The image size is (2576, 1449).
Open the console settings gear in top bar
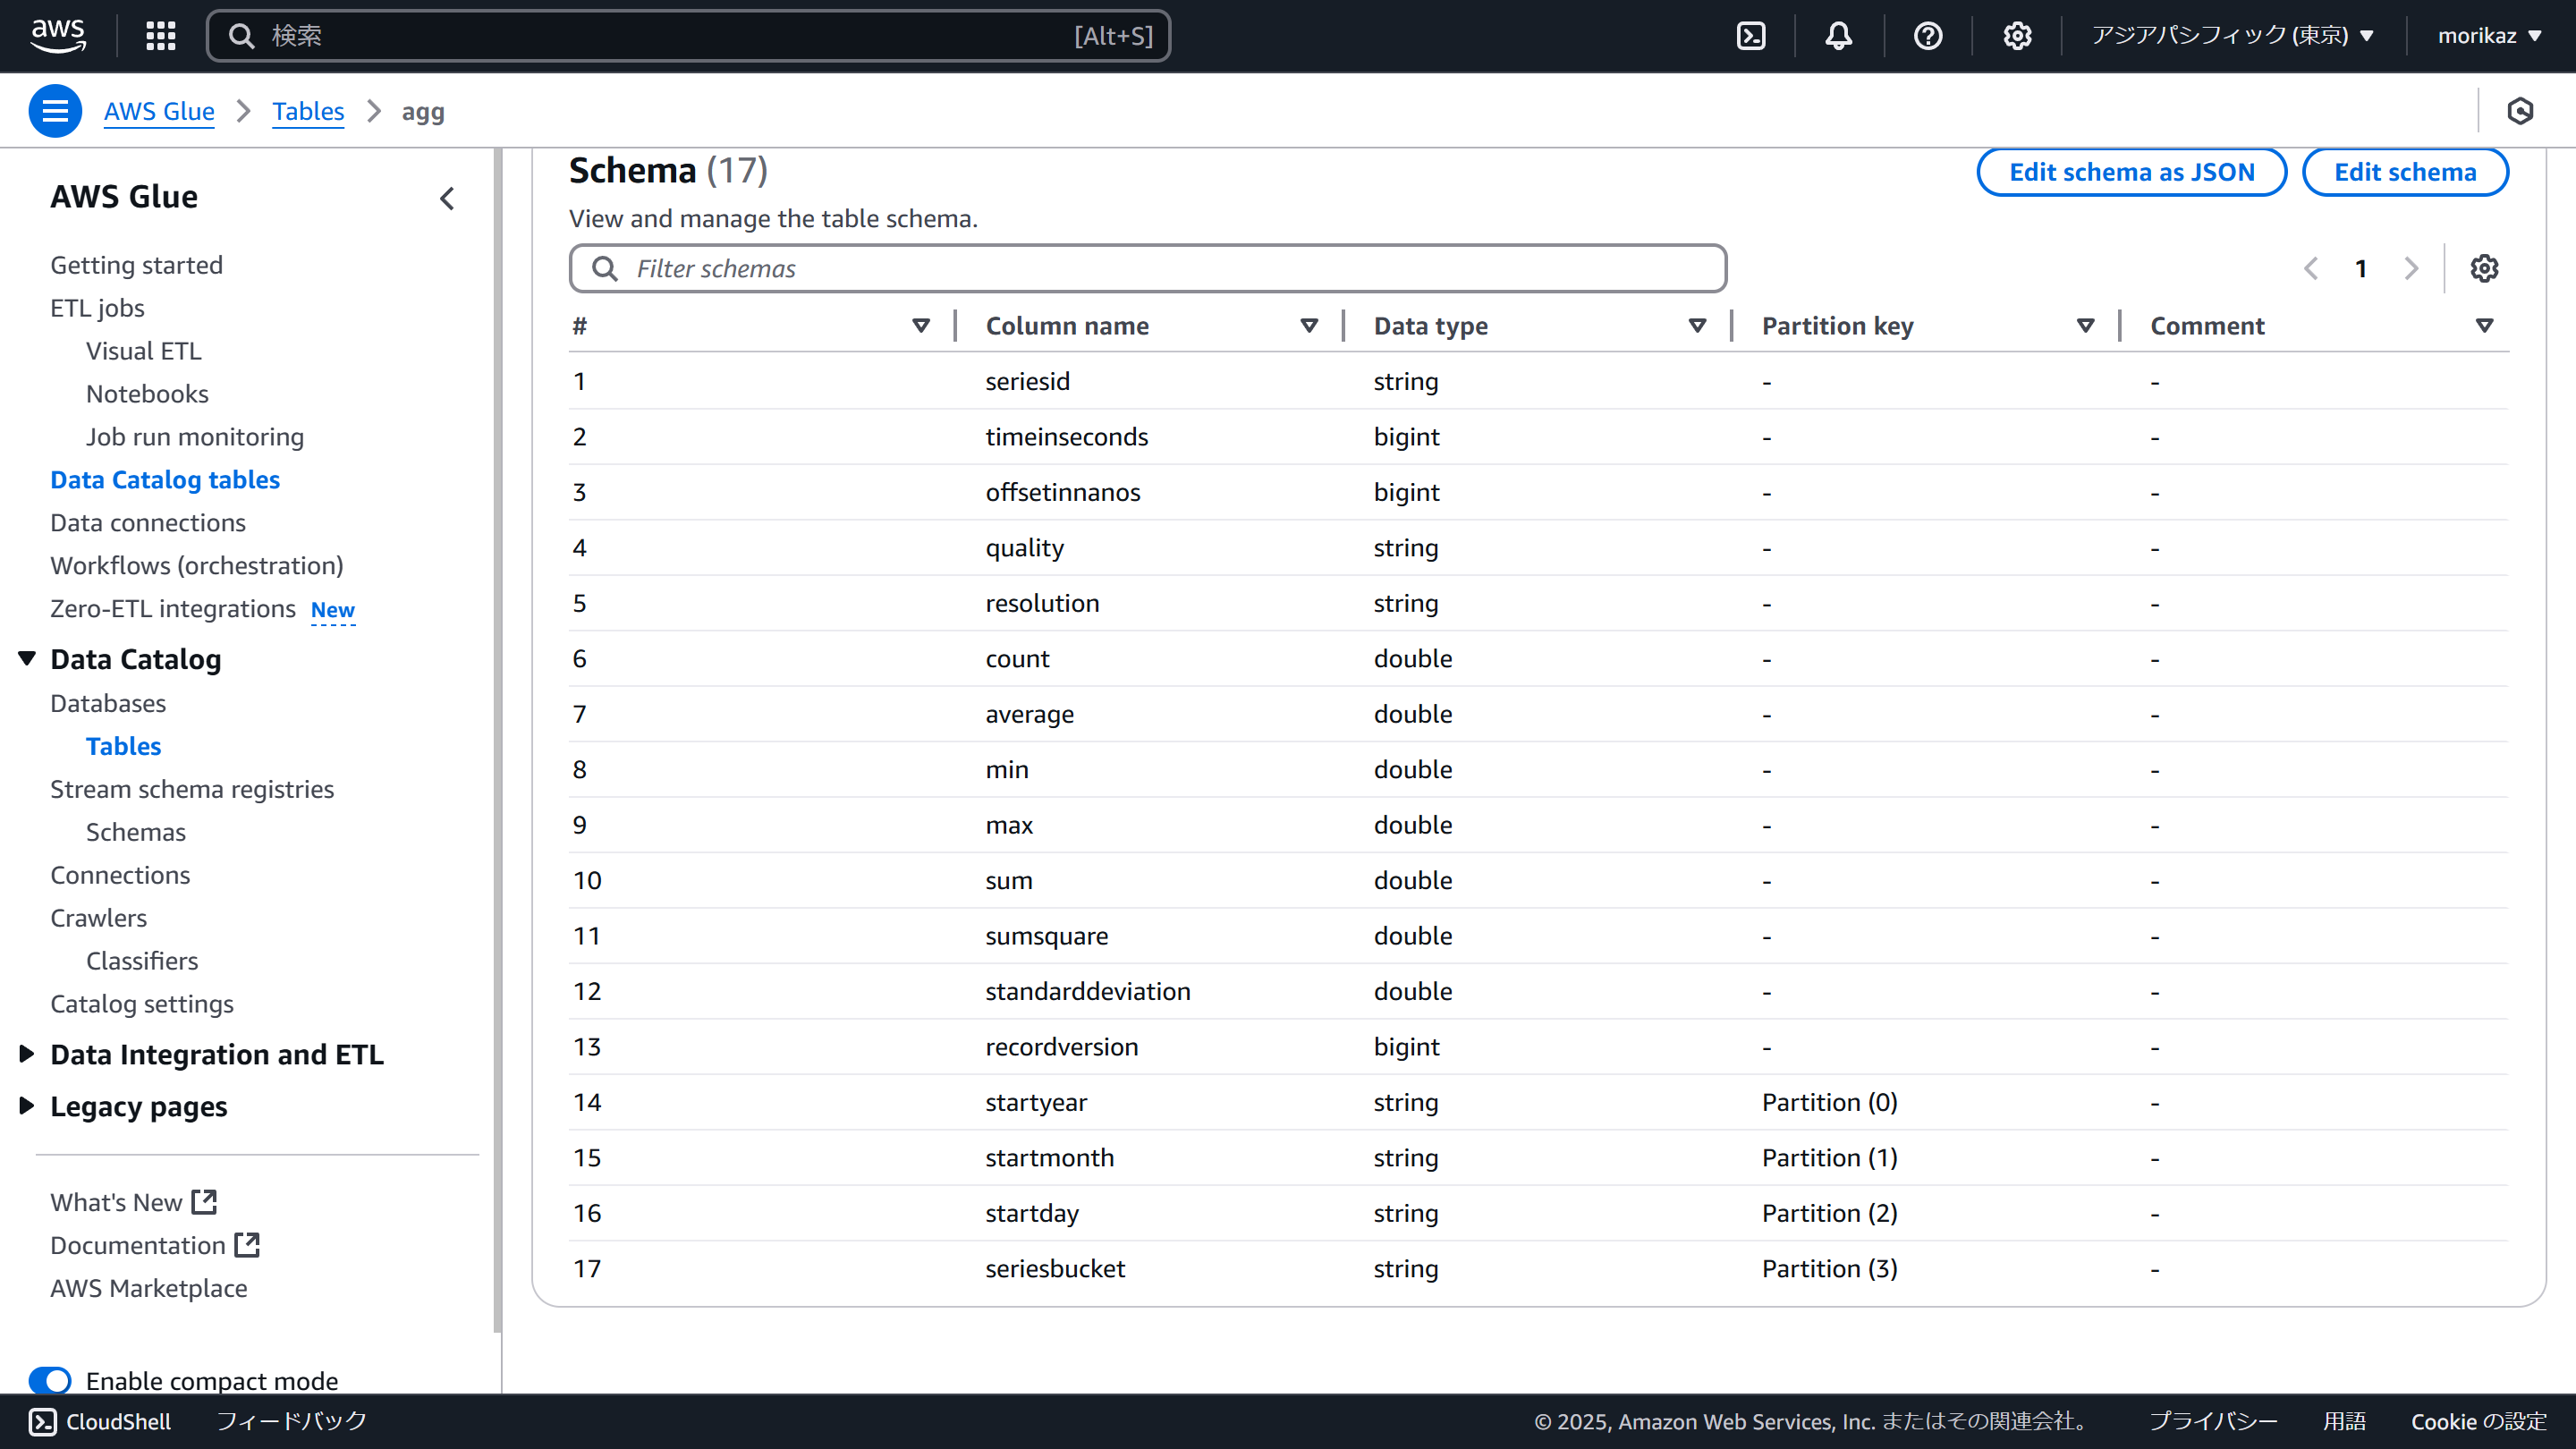click(2016, 36)
